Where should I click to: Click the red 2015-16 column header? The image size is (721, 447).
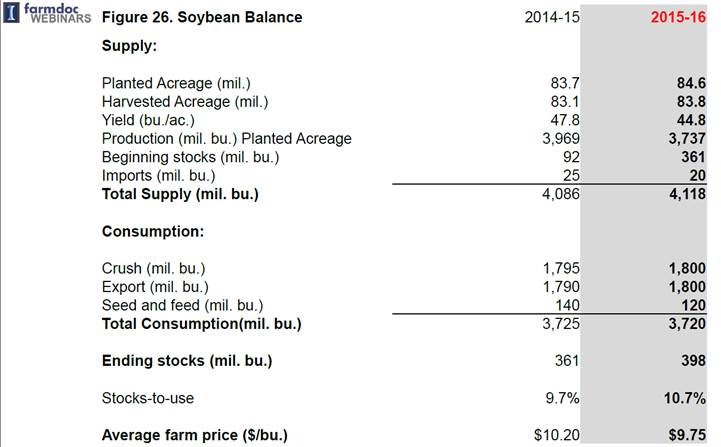(x=679, y=18)
